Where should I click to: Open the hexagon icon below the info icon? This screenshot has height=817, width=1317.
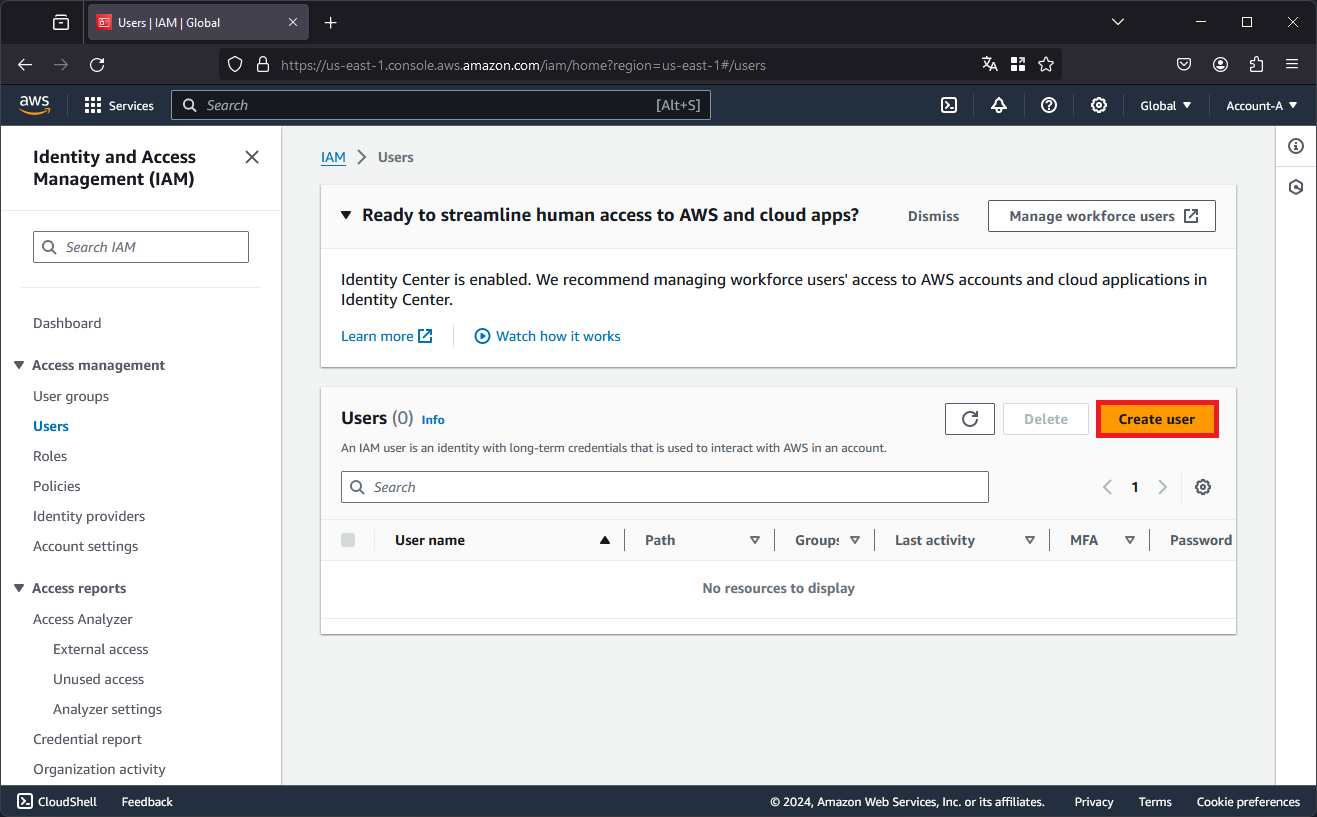[x=1296, y=187]
